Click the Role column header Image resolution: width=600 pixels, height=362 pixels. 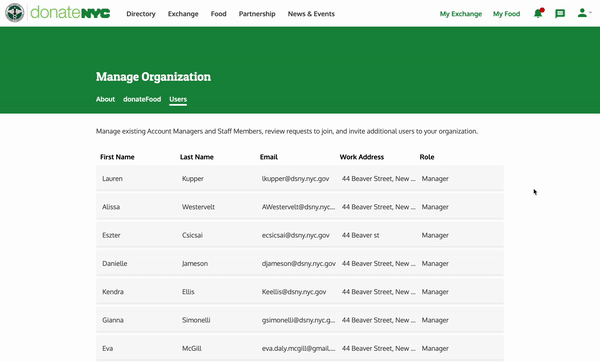(x=427, y=157)
